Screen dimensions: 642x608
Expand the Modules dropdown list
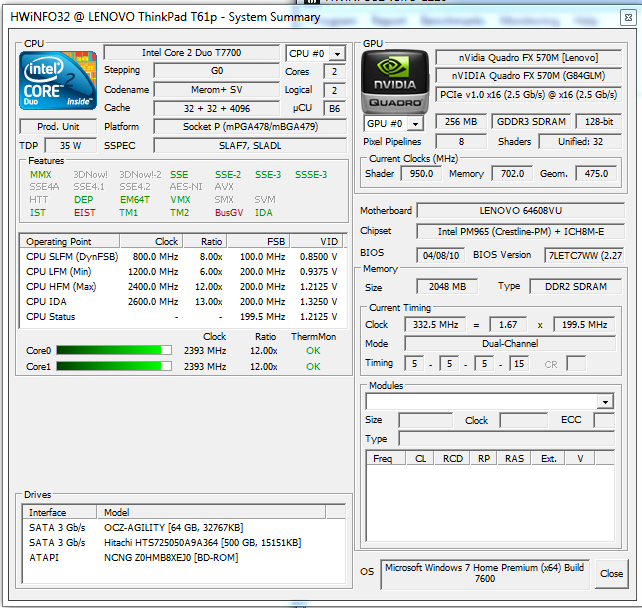606,402
